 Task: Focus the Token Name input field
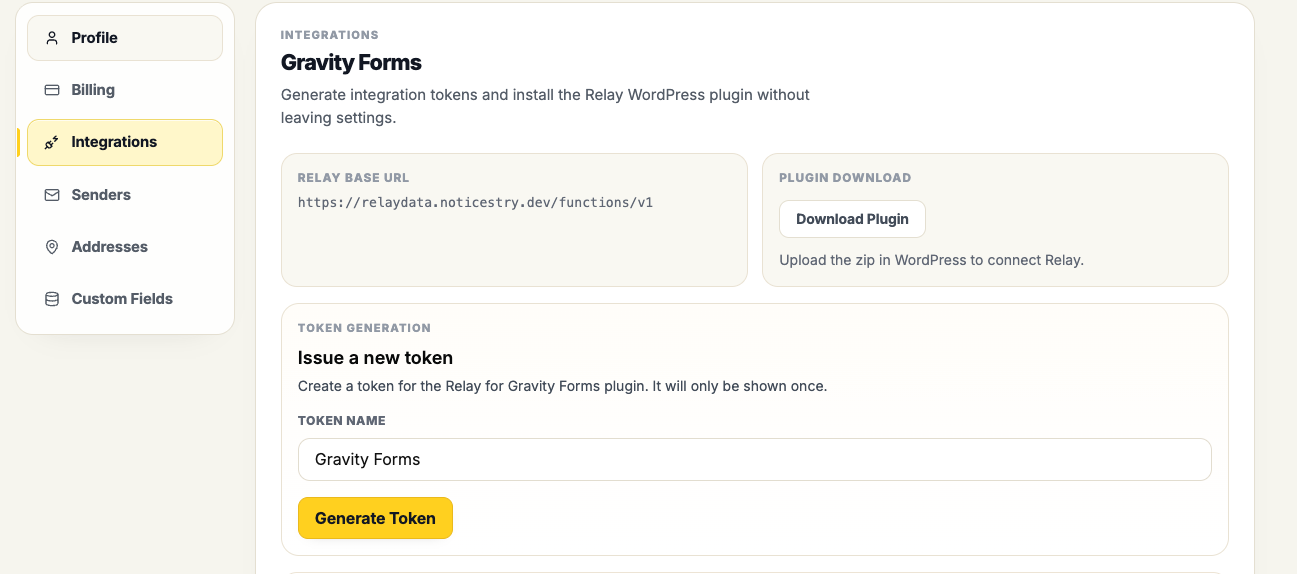tap(755, 459)
